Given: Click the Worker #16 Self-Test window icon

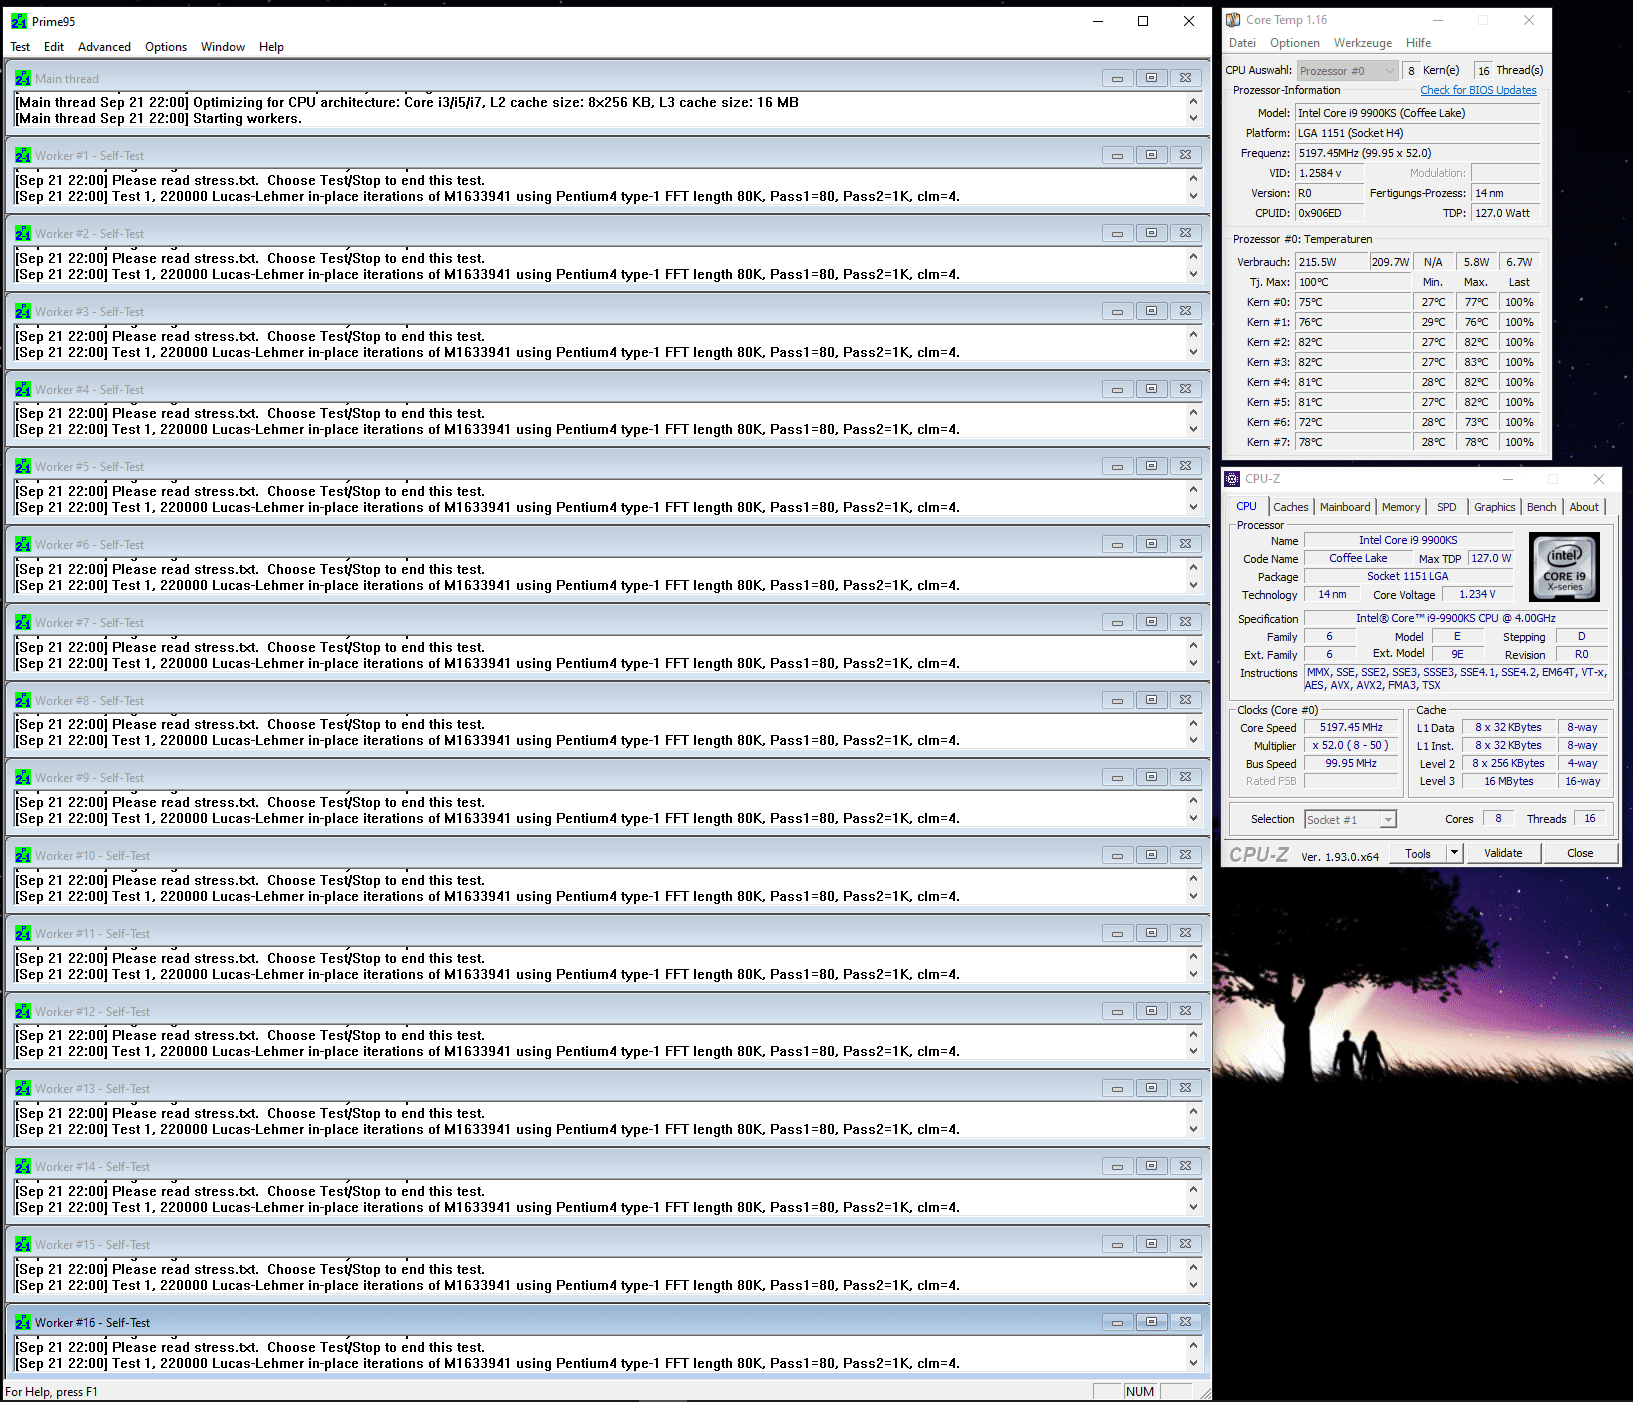Looking at the screenshot, I should tap(23, 1323).
